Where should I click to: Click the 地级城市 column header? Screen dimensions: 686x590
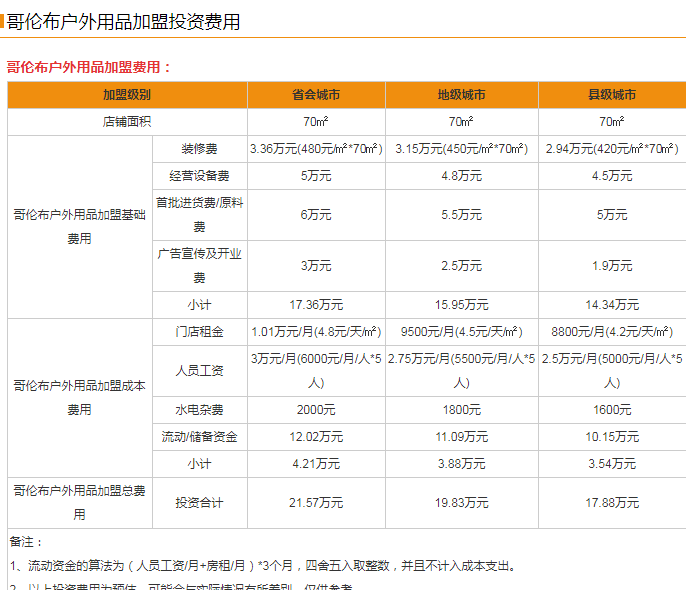pos(462,95)
